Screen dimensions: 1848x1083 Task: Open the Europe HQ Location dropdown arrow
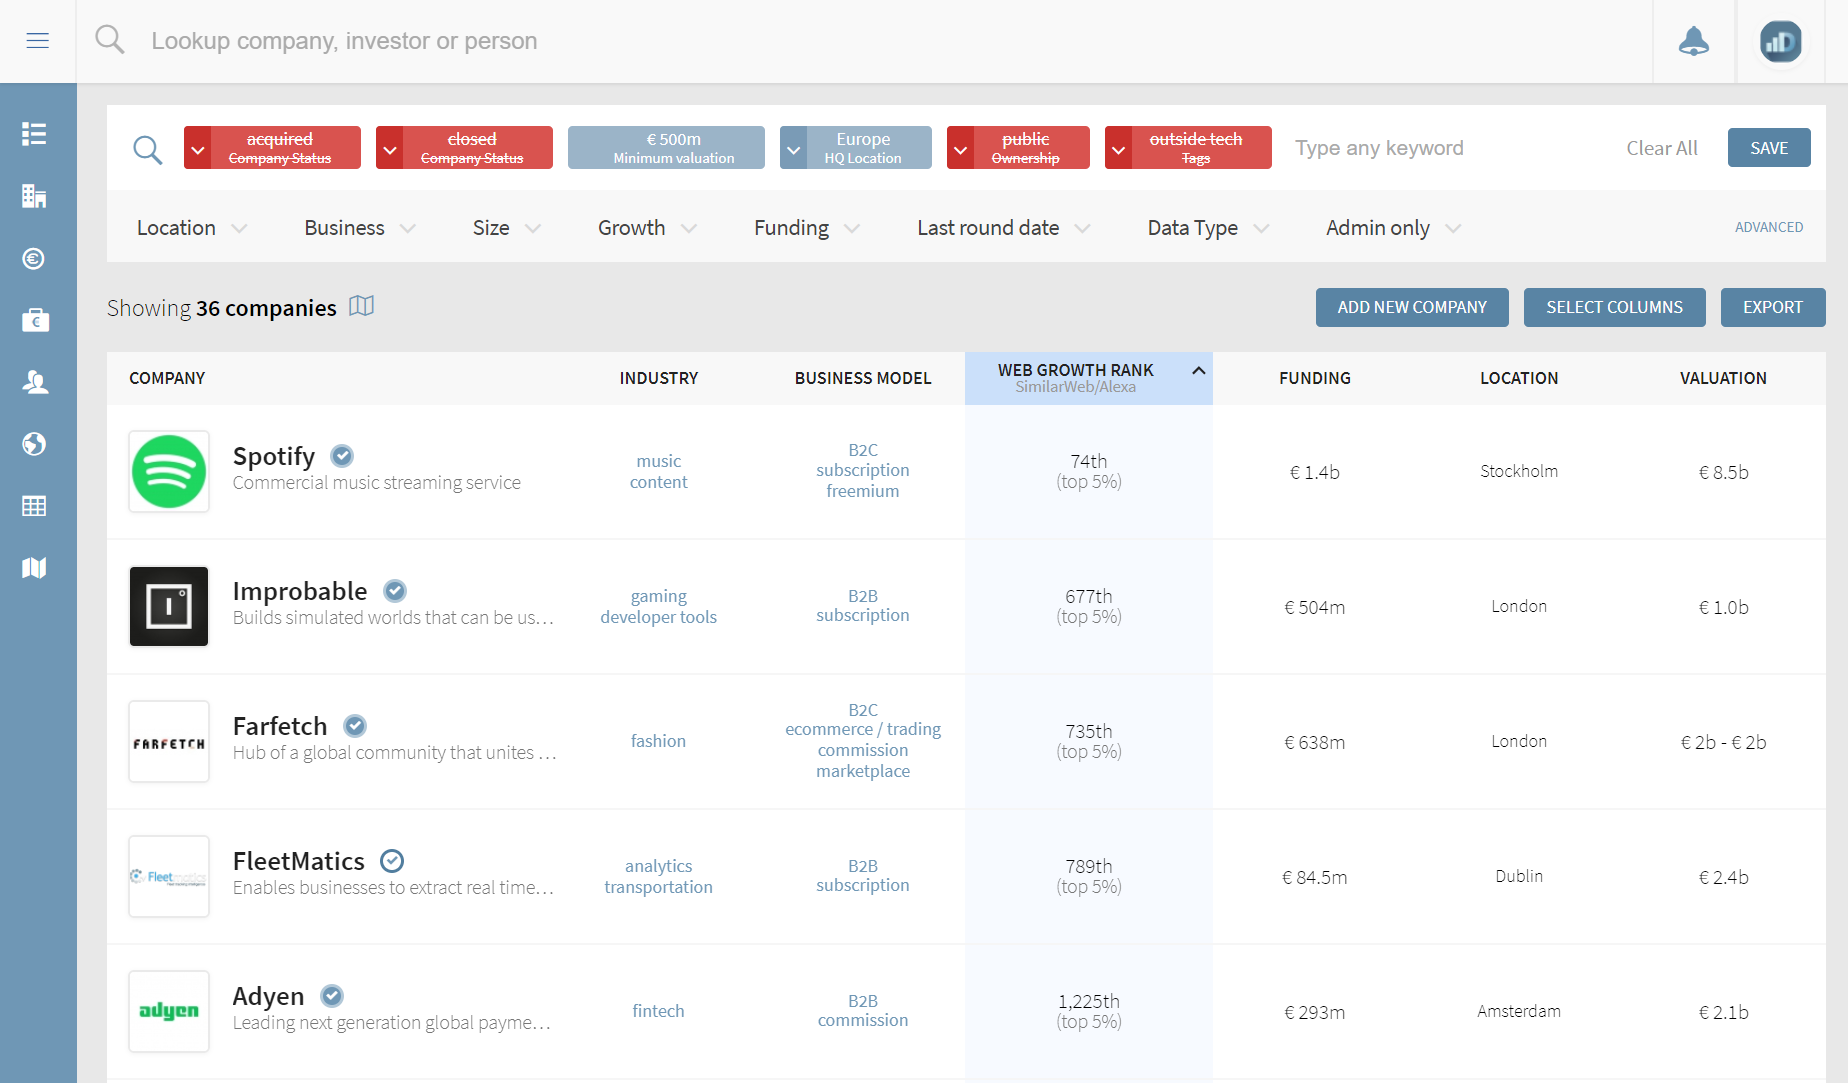point(793,149)
